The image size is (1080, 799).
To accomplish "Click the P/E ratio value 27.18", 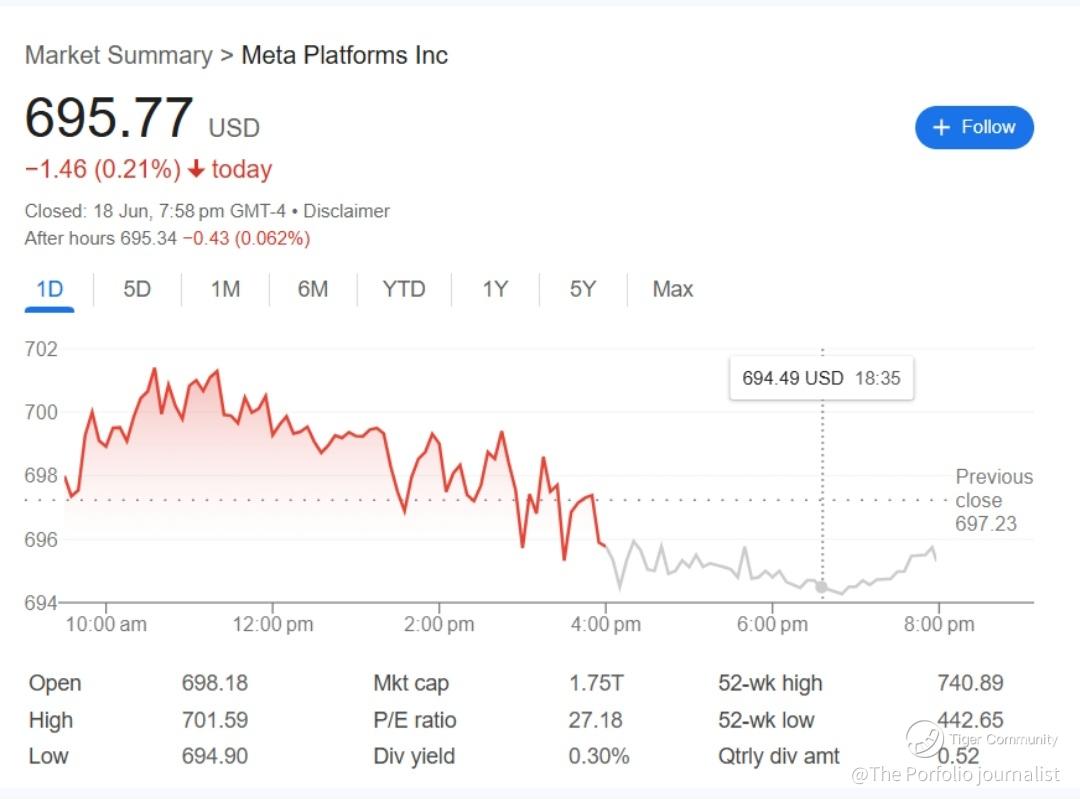I will click(595, 720).
